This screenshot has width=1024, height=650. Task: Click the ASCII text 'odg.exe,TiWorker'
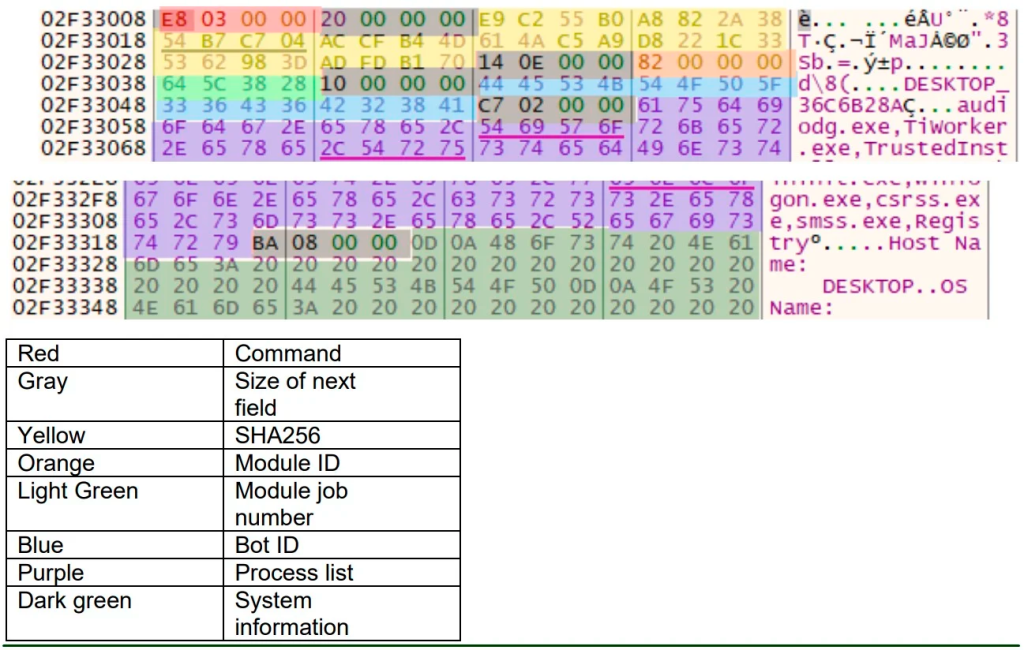(x=901, y=127)
